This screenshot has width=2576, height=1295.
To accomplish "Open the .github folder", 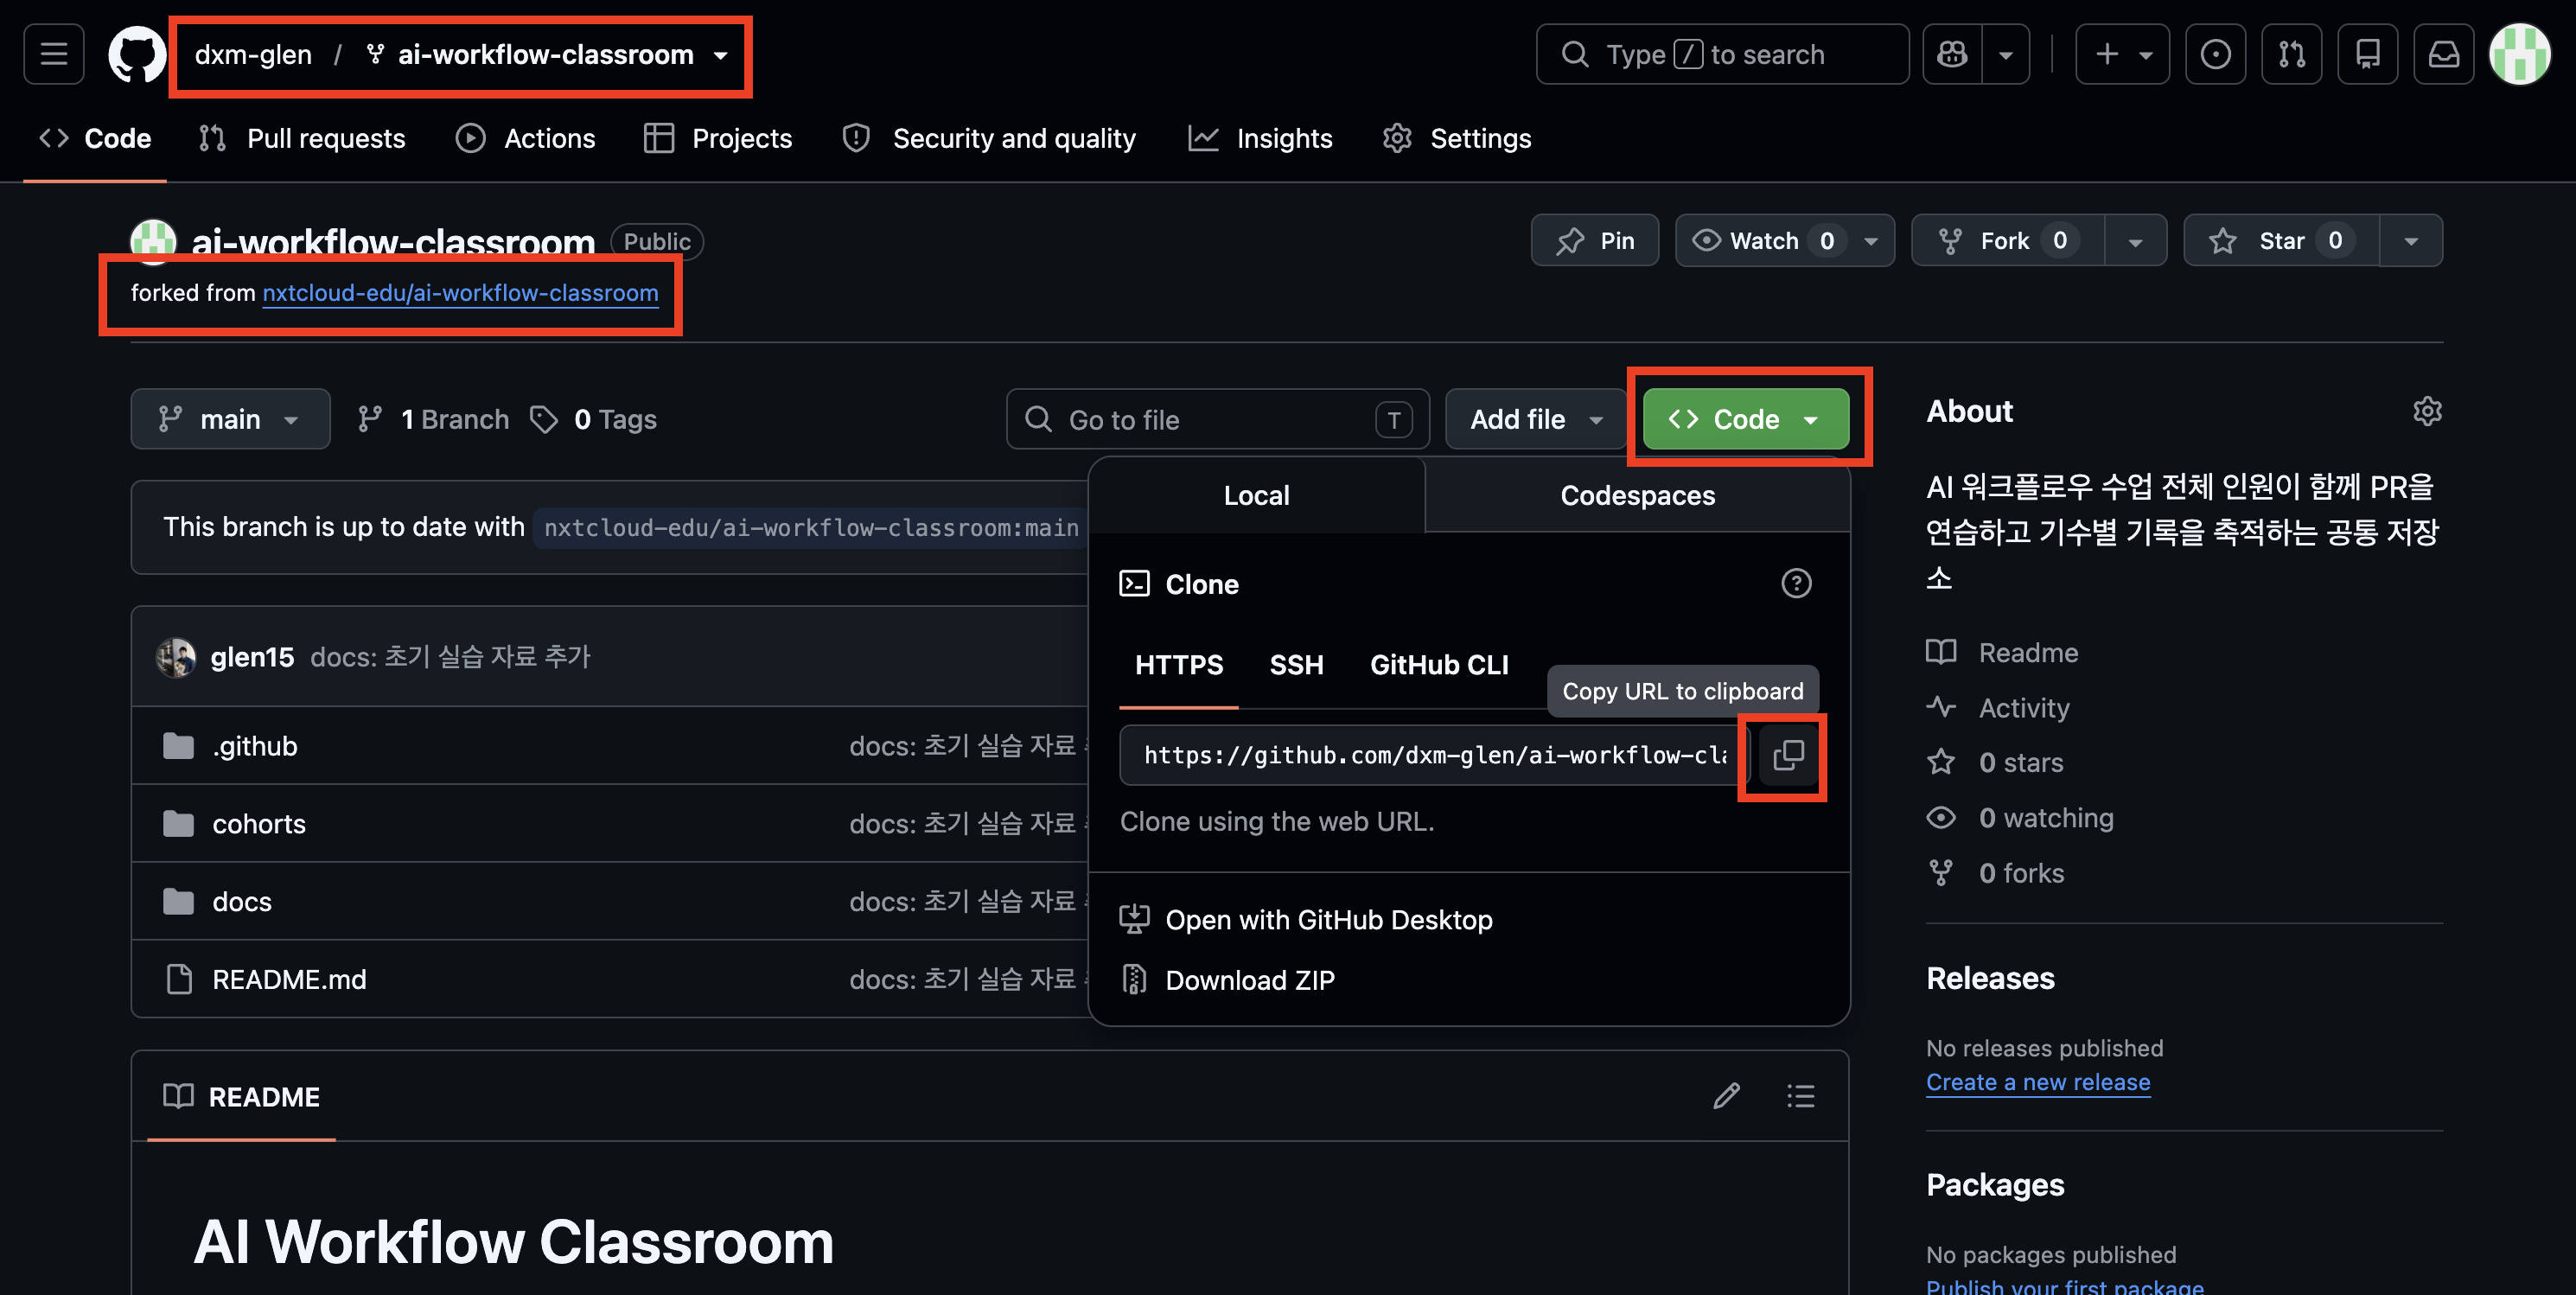I will pos(255,746).
